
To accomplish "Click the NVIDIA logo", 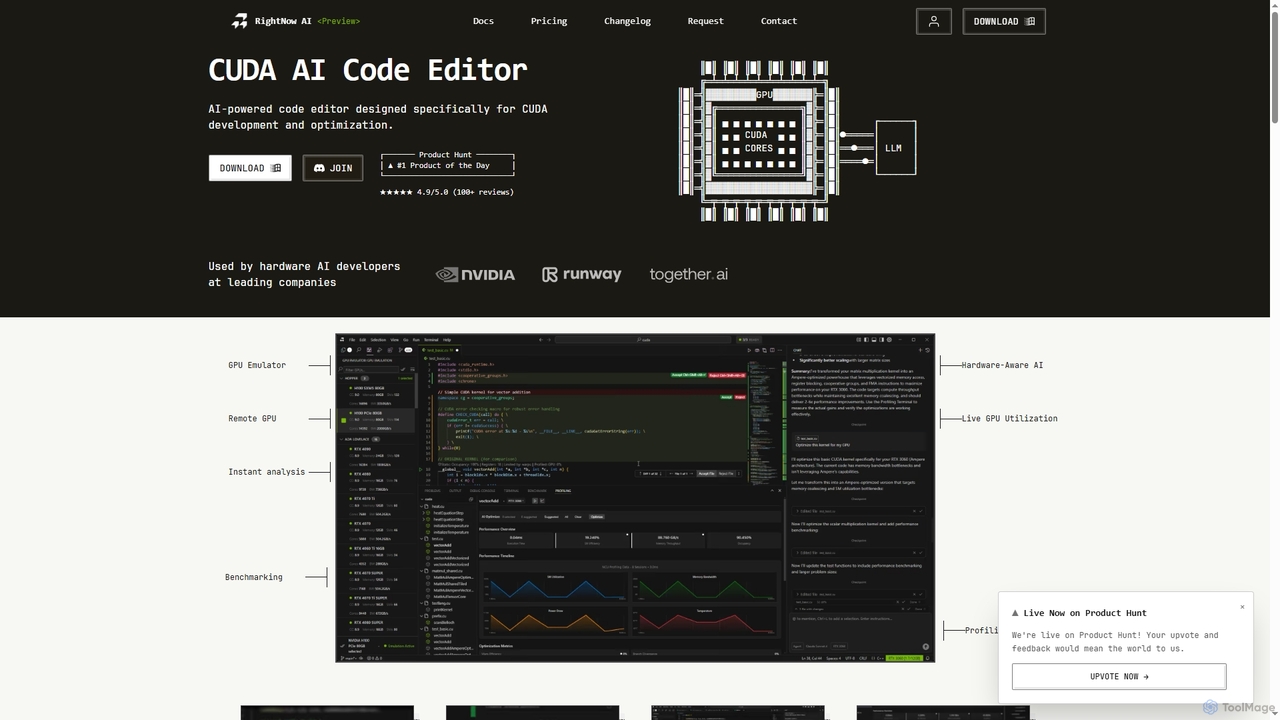I will pyautogui.click(x=475, y=274).
